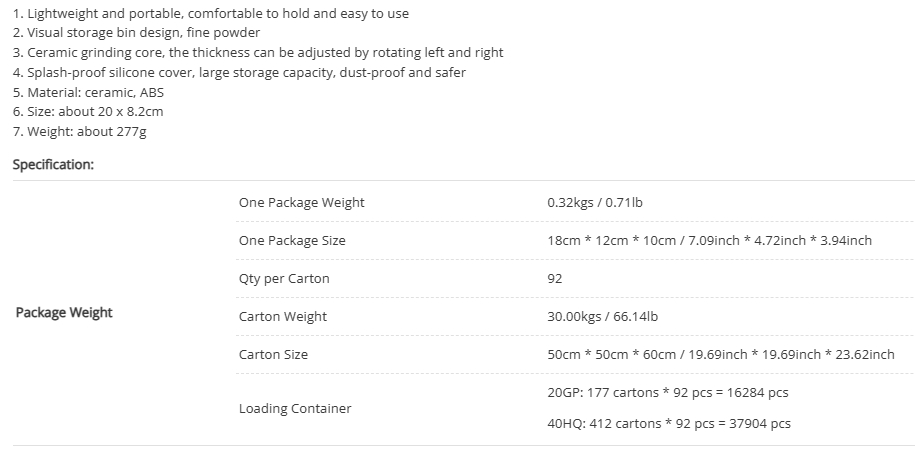The image size is (915, 454).
Task: Click the Qty per Carton label
Action: pyautogui.click(x=284, y=278)
